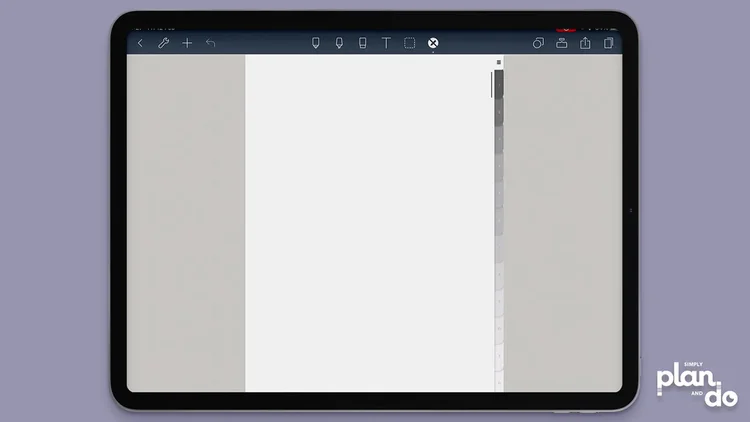Undo the last action
This screenshot has height=422, width=750.
click(x=210, y=43)
